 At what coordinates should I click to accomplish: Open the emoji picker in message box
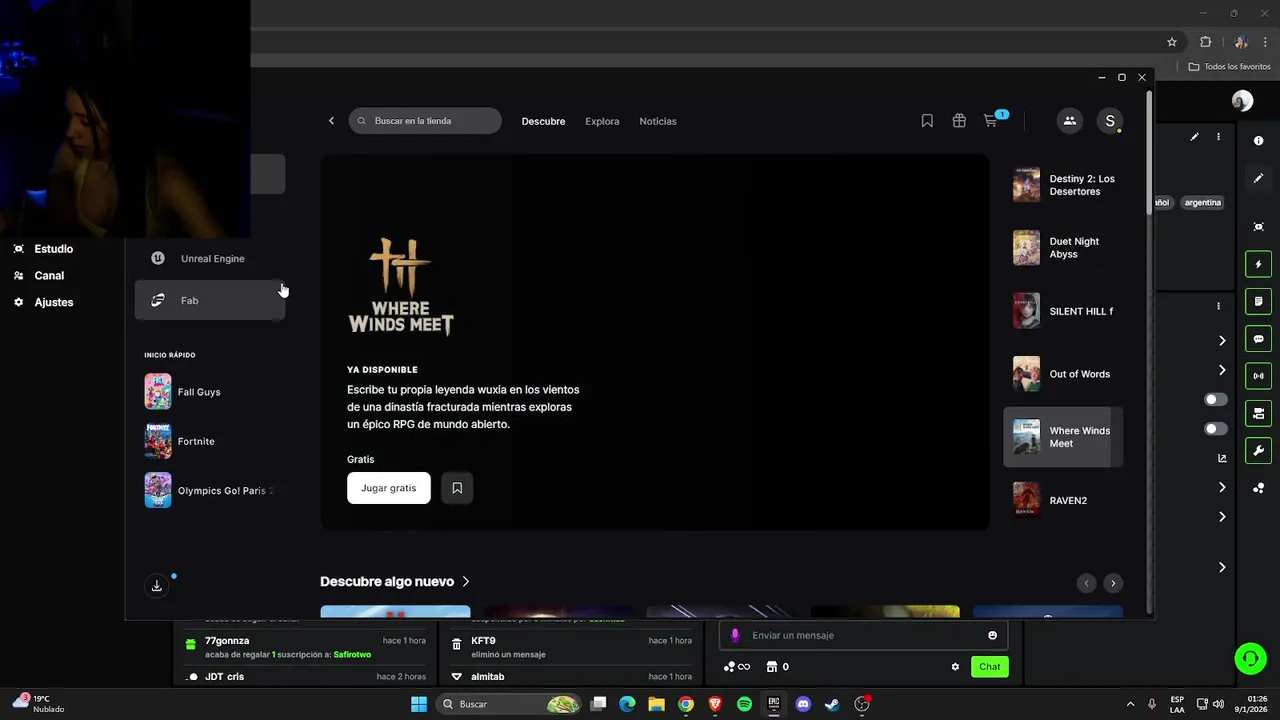[992, 635]
